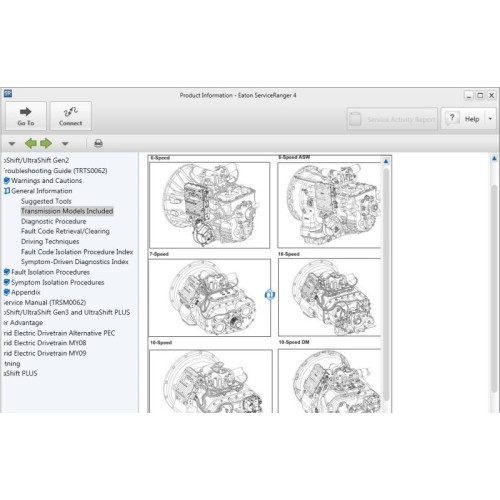Click the Connect toolbar button
This screenshot has height=500, width=500.
coord(70,116)
